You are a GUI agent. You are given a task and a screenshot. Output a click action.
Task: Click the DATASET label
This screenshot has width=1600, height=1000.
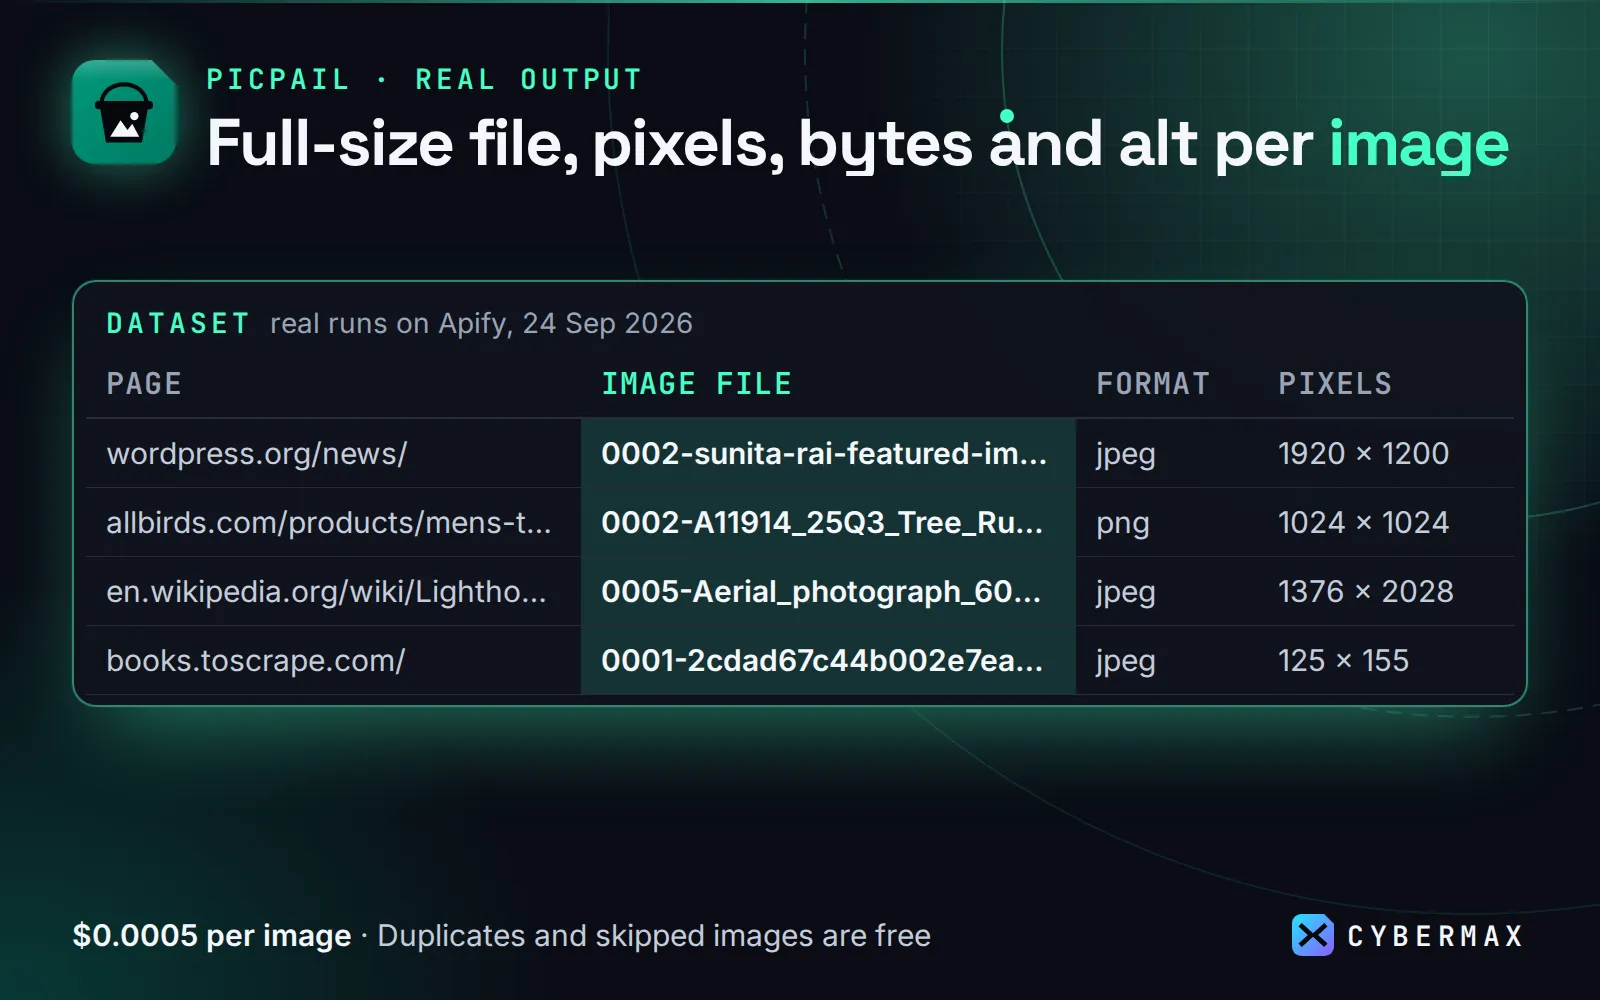click(178, 323)
